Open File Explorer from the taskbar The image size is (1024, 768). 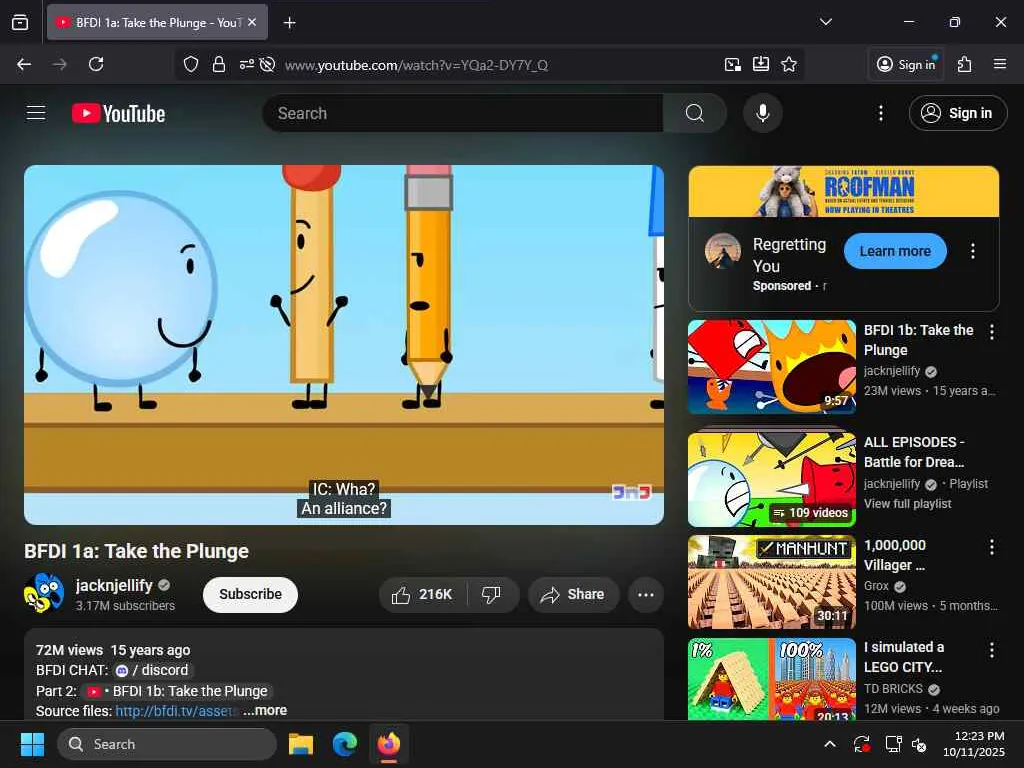click(x=301, y=744)
